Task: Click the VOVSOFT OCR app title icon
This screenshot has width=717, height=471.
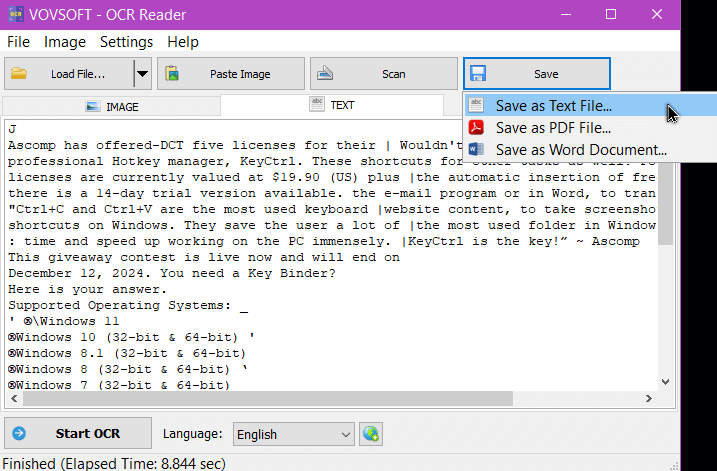Action: tap(16, 14)
